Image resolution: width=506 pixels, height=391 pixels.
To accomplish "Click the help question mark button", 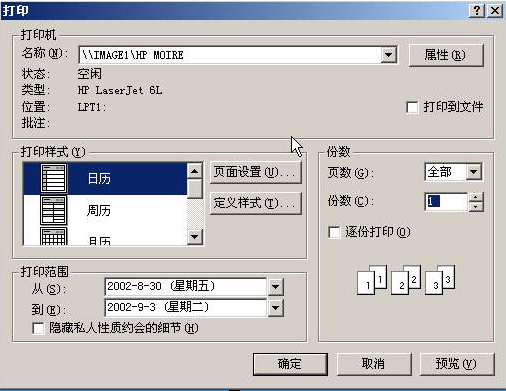I will pos(477,11).
